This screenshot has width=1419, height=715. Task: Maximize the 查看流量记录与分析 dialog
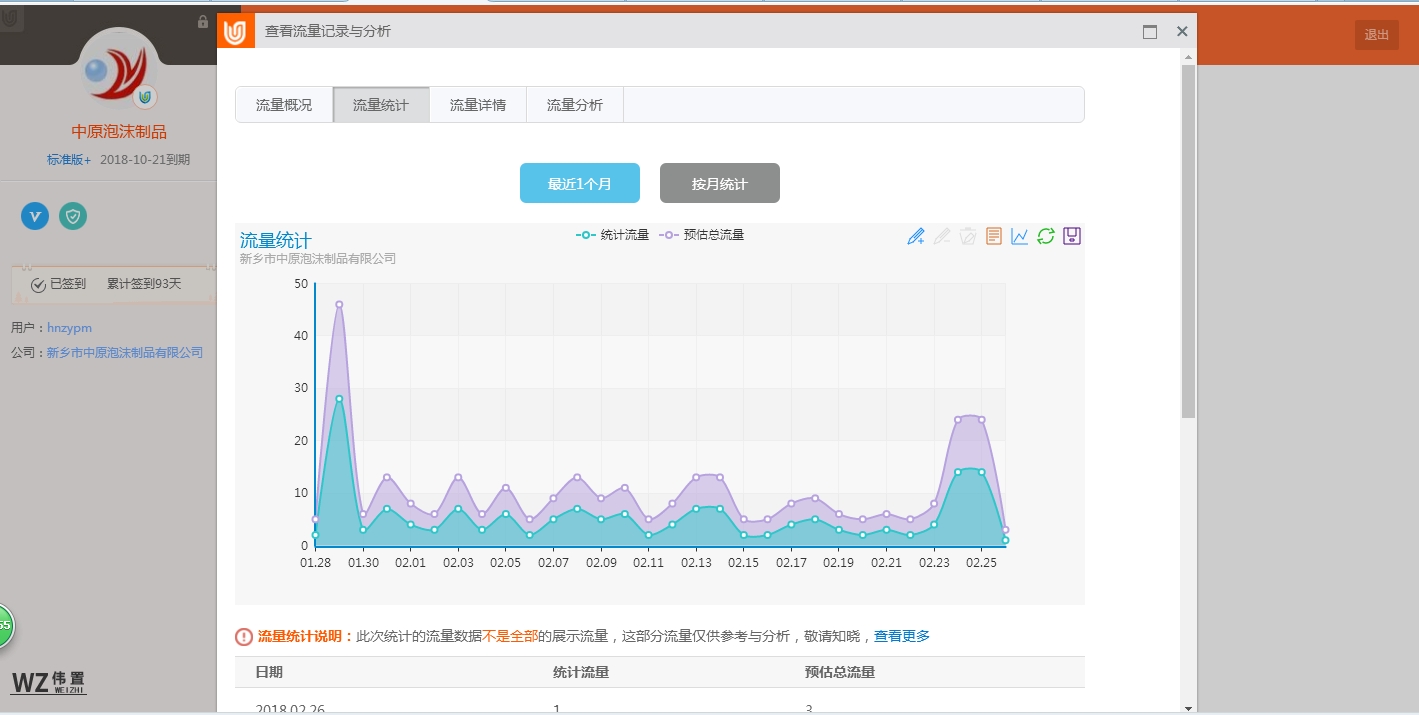pos(1150,32)
